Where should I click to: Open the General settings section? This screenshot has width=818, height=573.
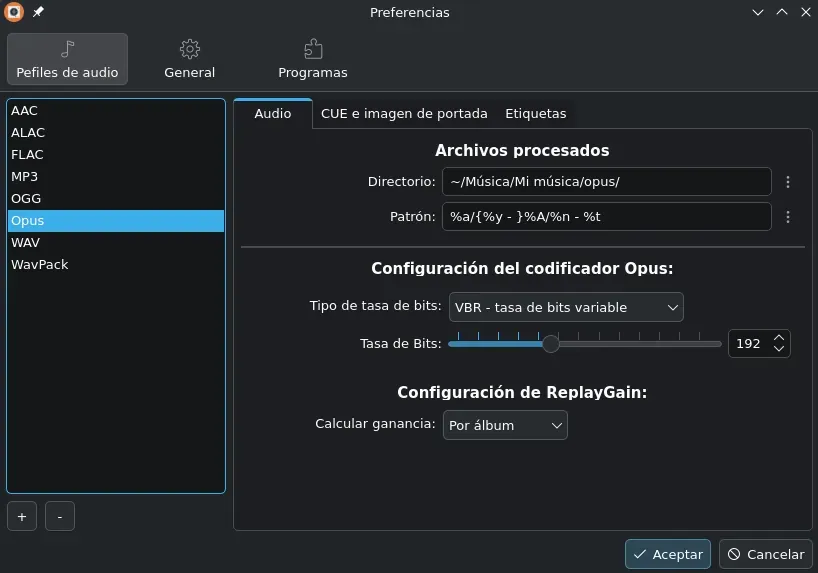click(x=189, y=59)
